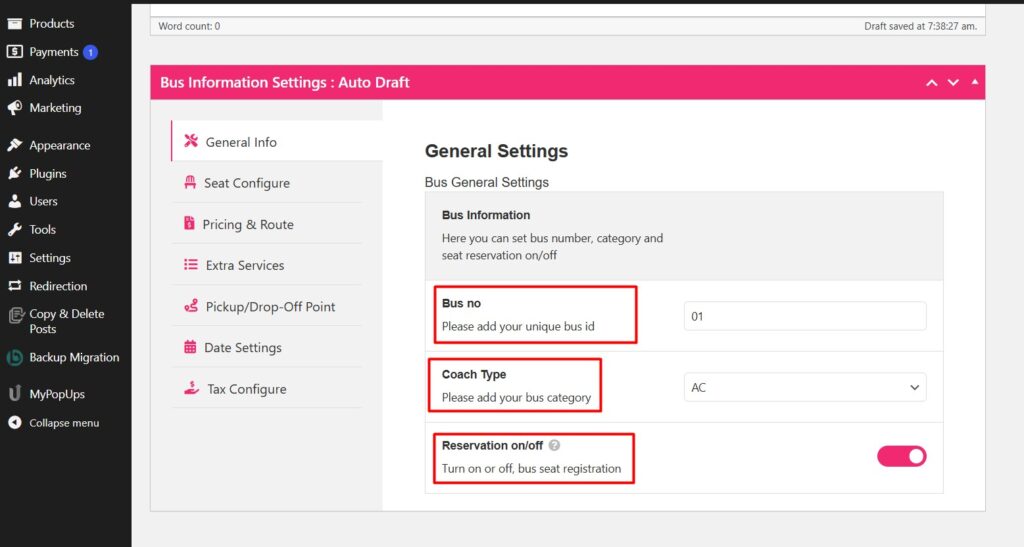
Task: Click the Backup Migration icon
Action: click(14, 357)
